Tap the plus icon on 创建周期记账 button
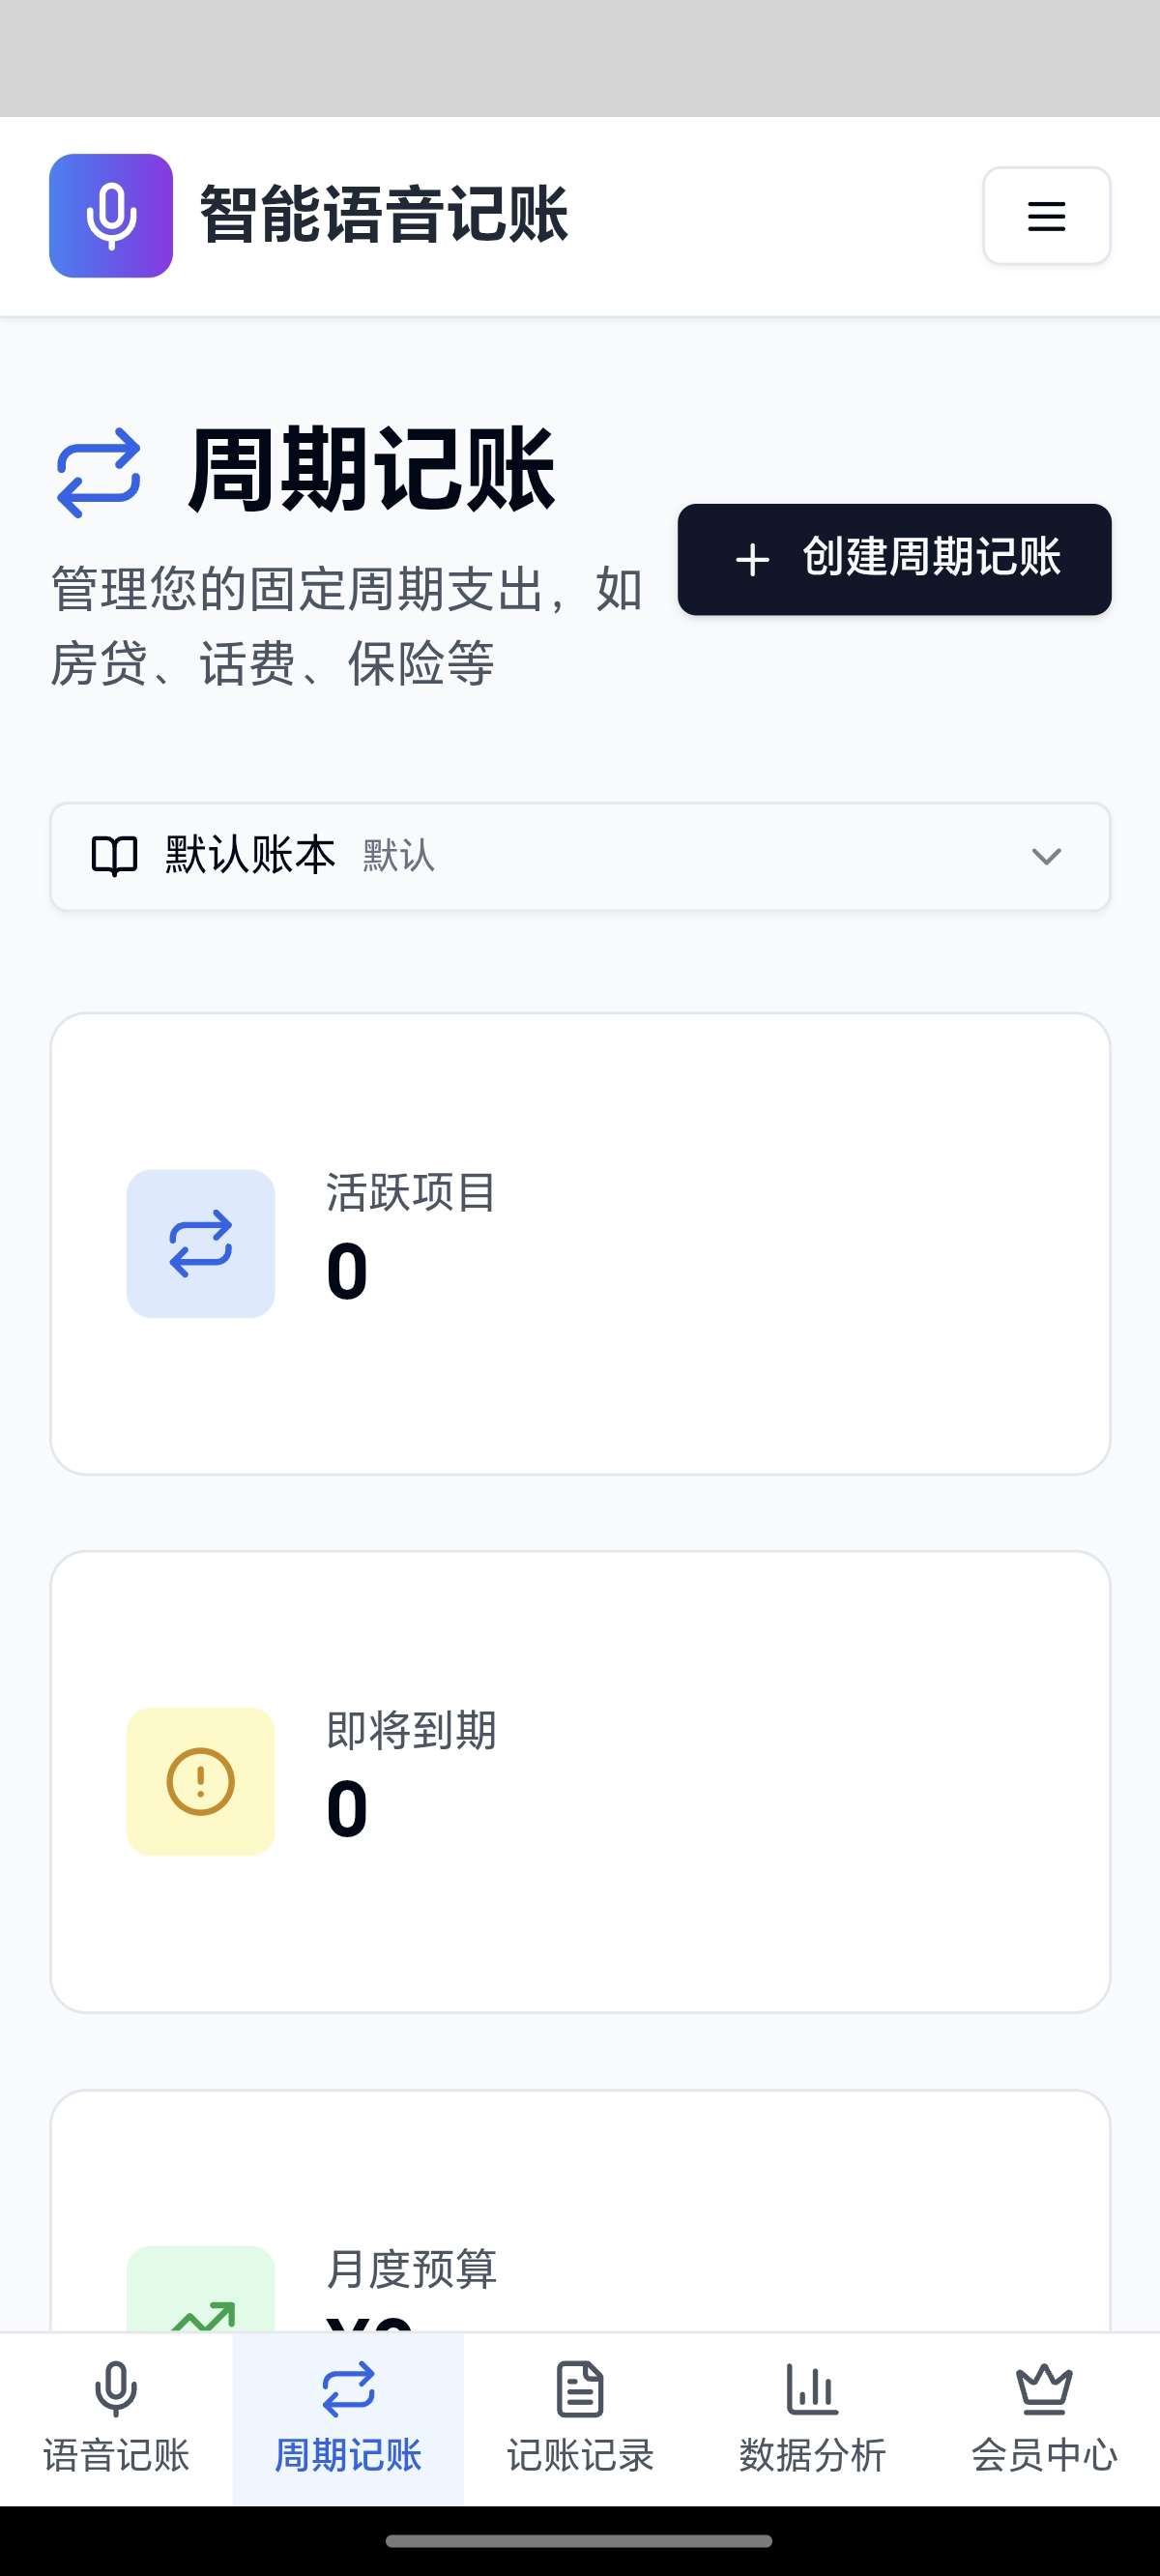Viewport: 1160px width, 2576px height. pyautogui.click(x=753, y=560)
